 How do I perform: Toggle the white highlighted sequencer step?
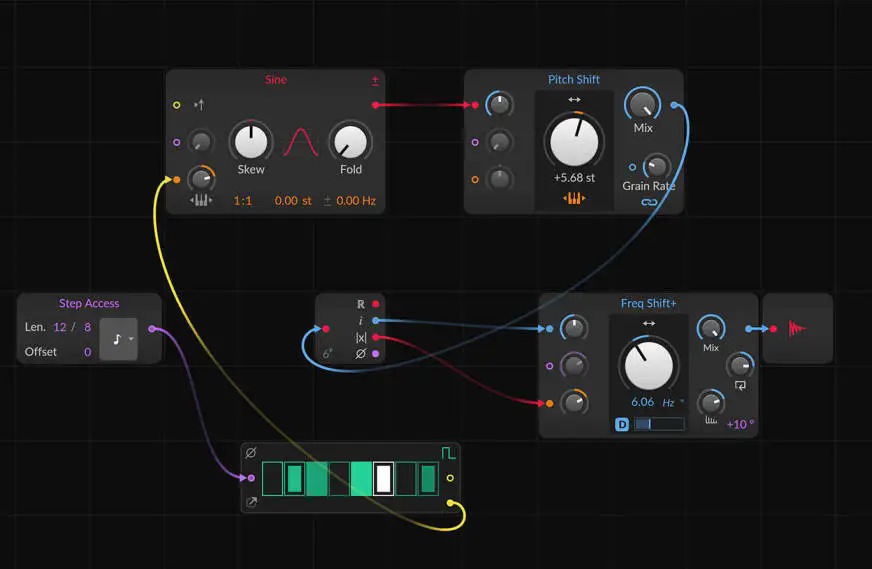click(x=383, y=478)
